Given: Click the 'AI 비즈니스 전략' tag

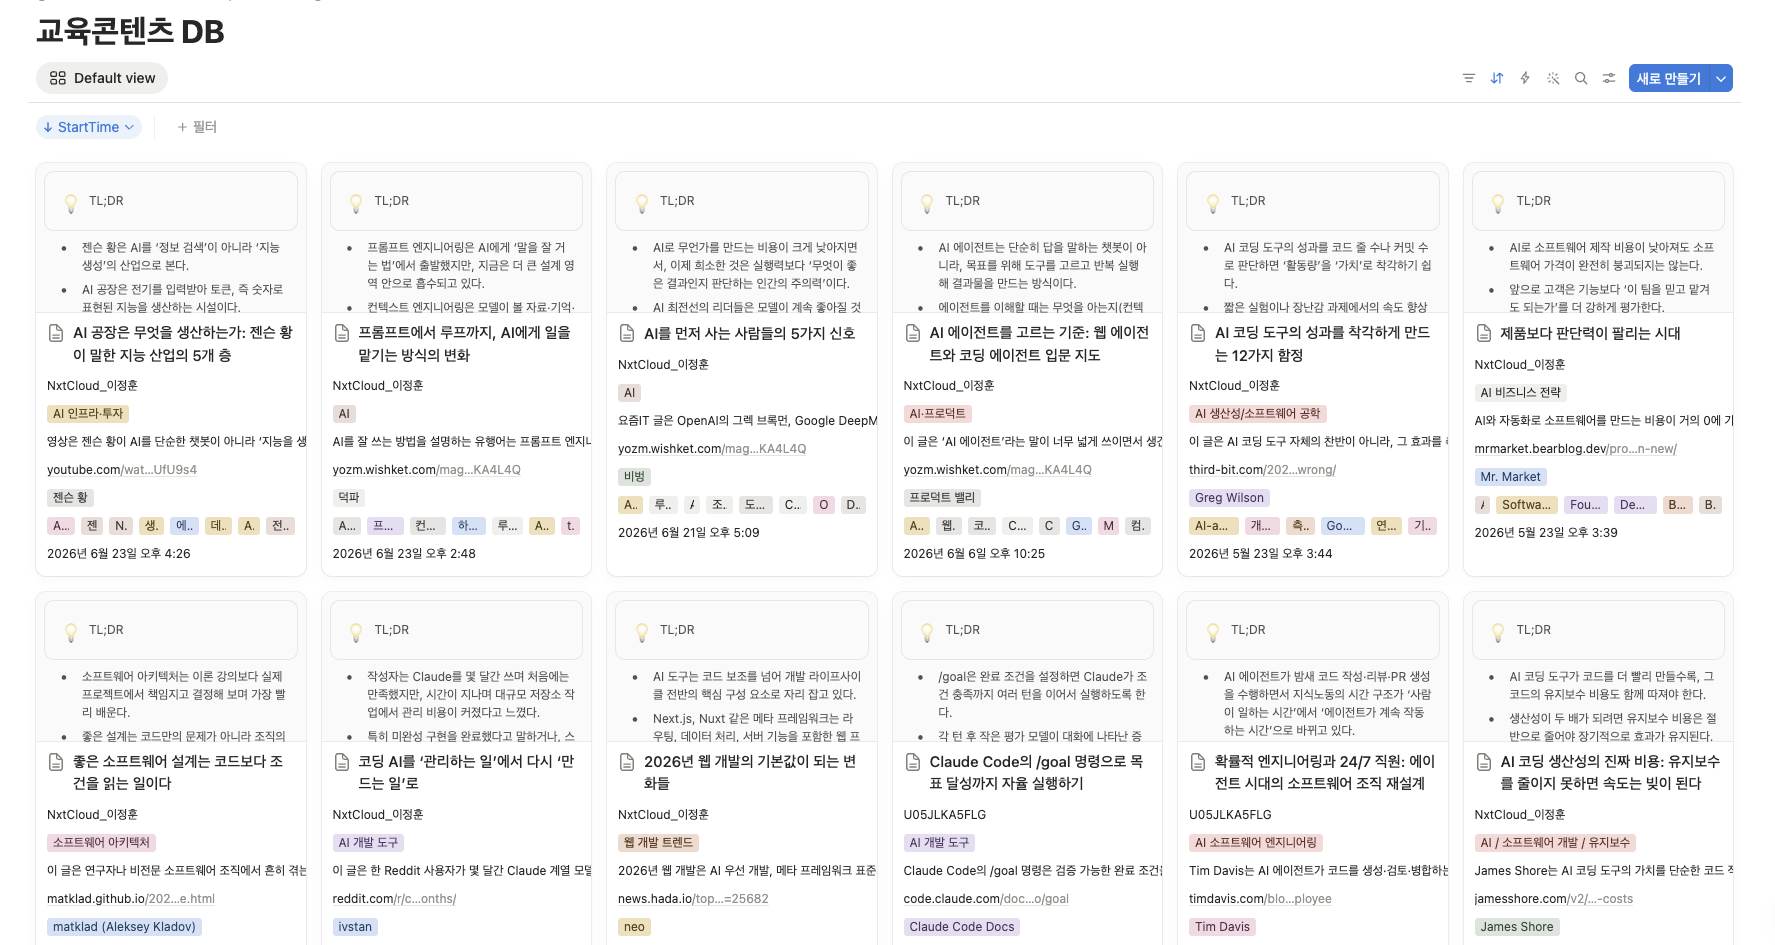Looking at the screenshot, I should point(1520,393).
